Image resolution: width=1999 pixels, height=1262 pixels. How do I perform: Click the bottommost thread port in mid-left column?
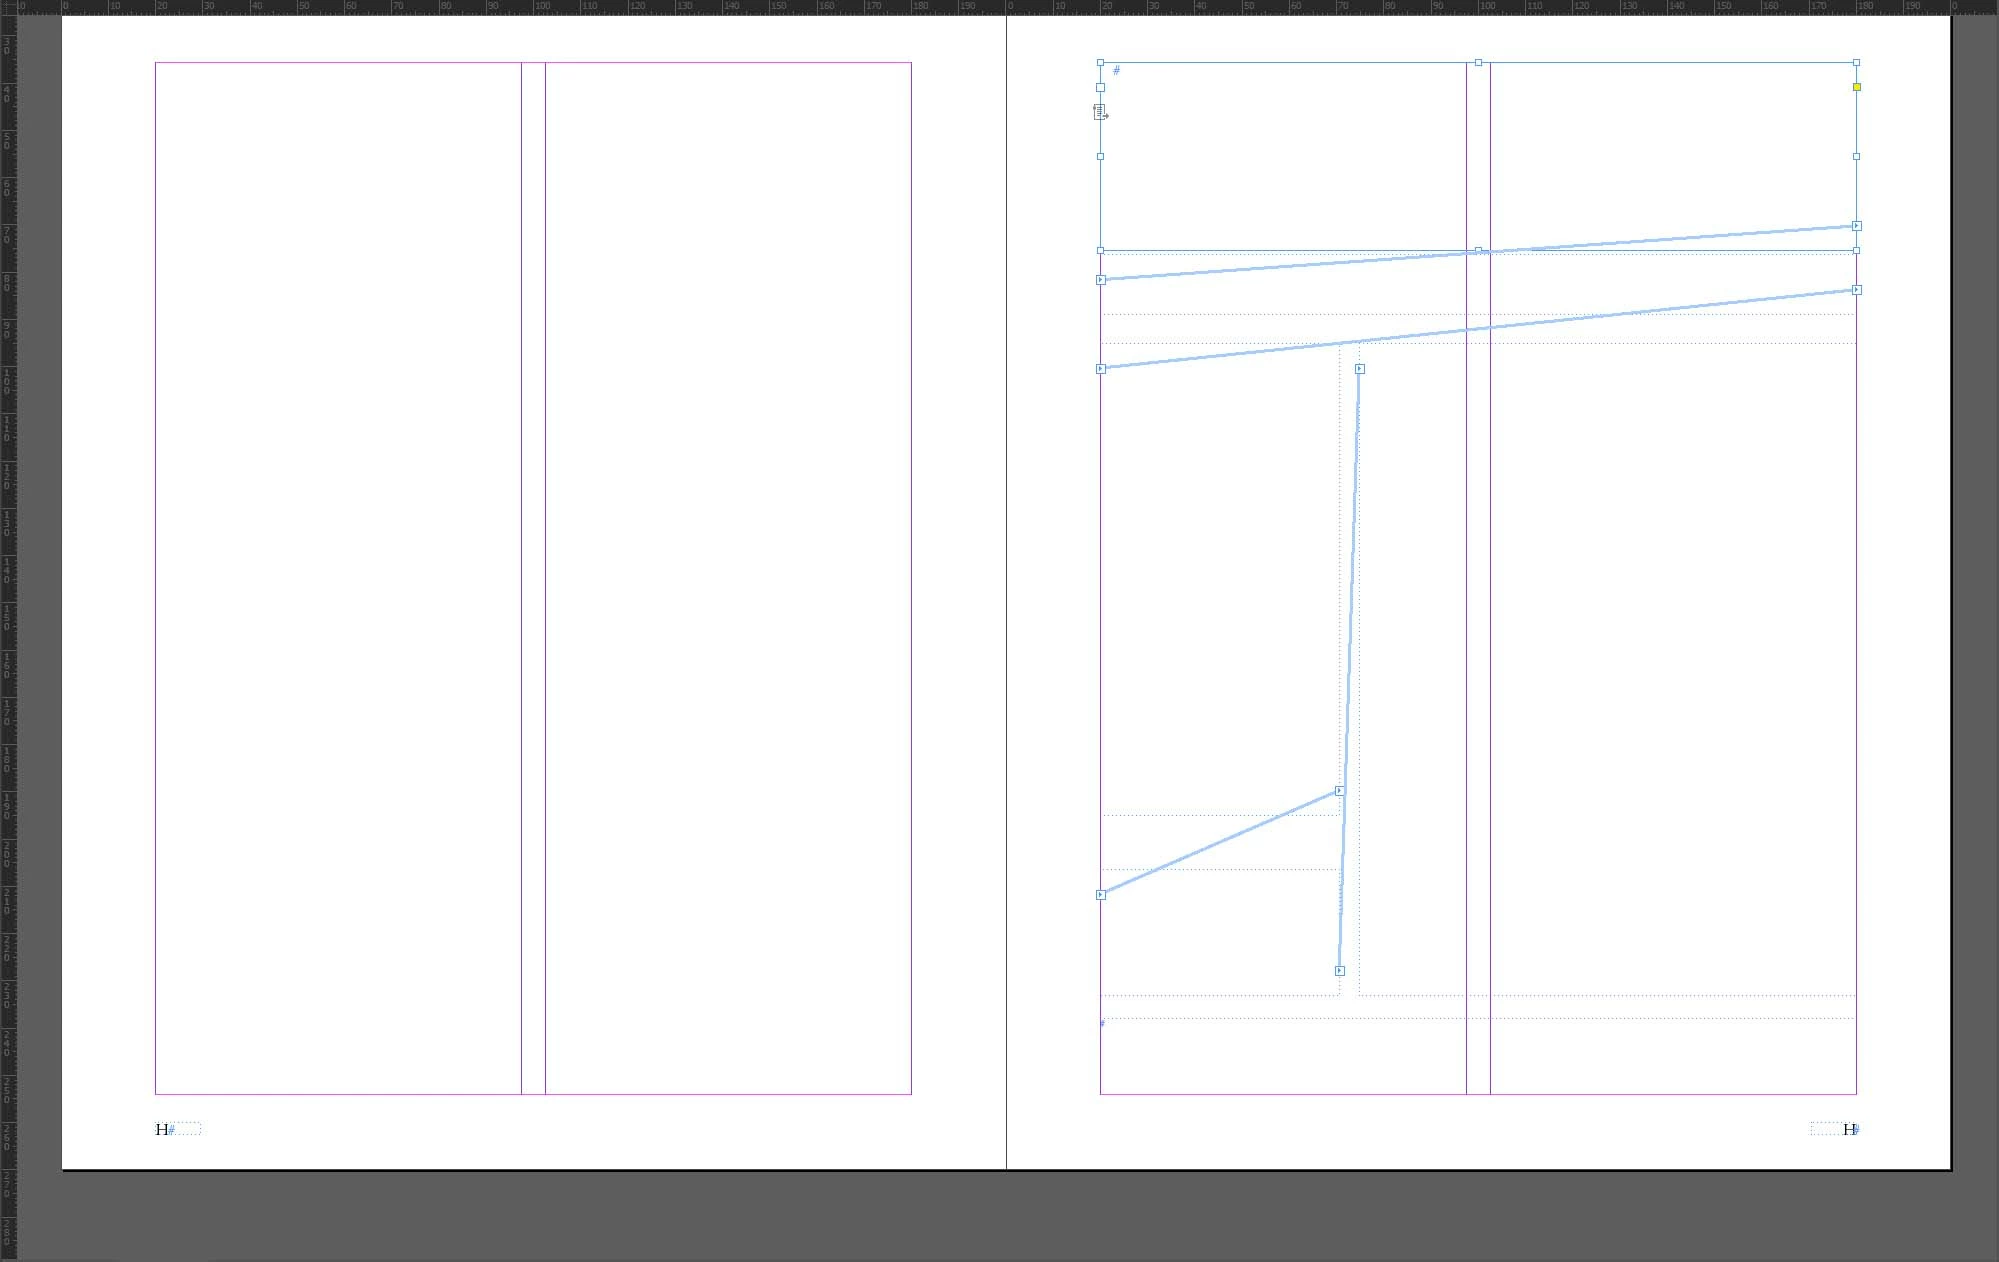point(1340,971)
